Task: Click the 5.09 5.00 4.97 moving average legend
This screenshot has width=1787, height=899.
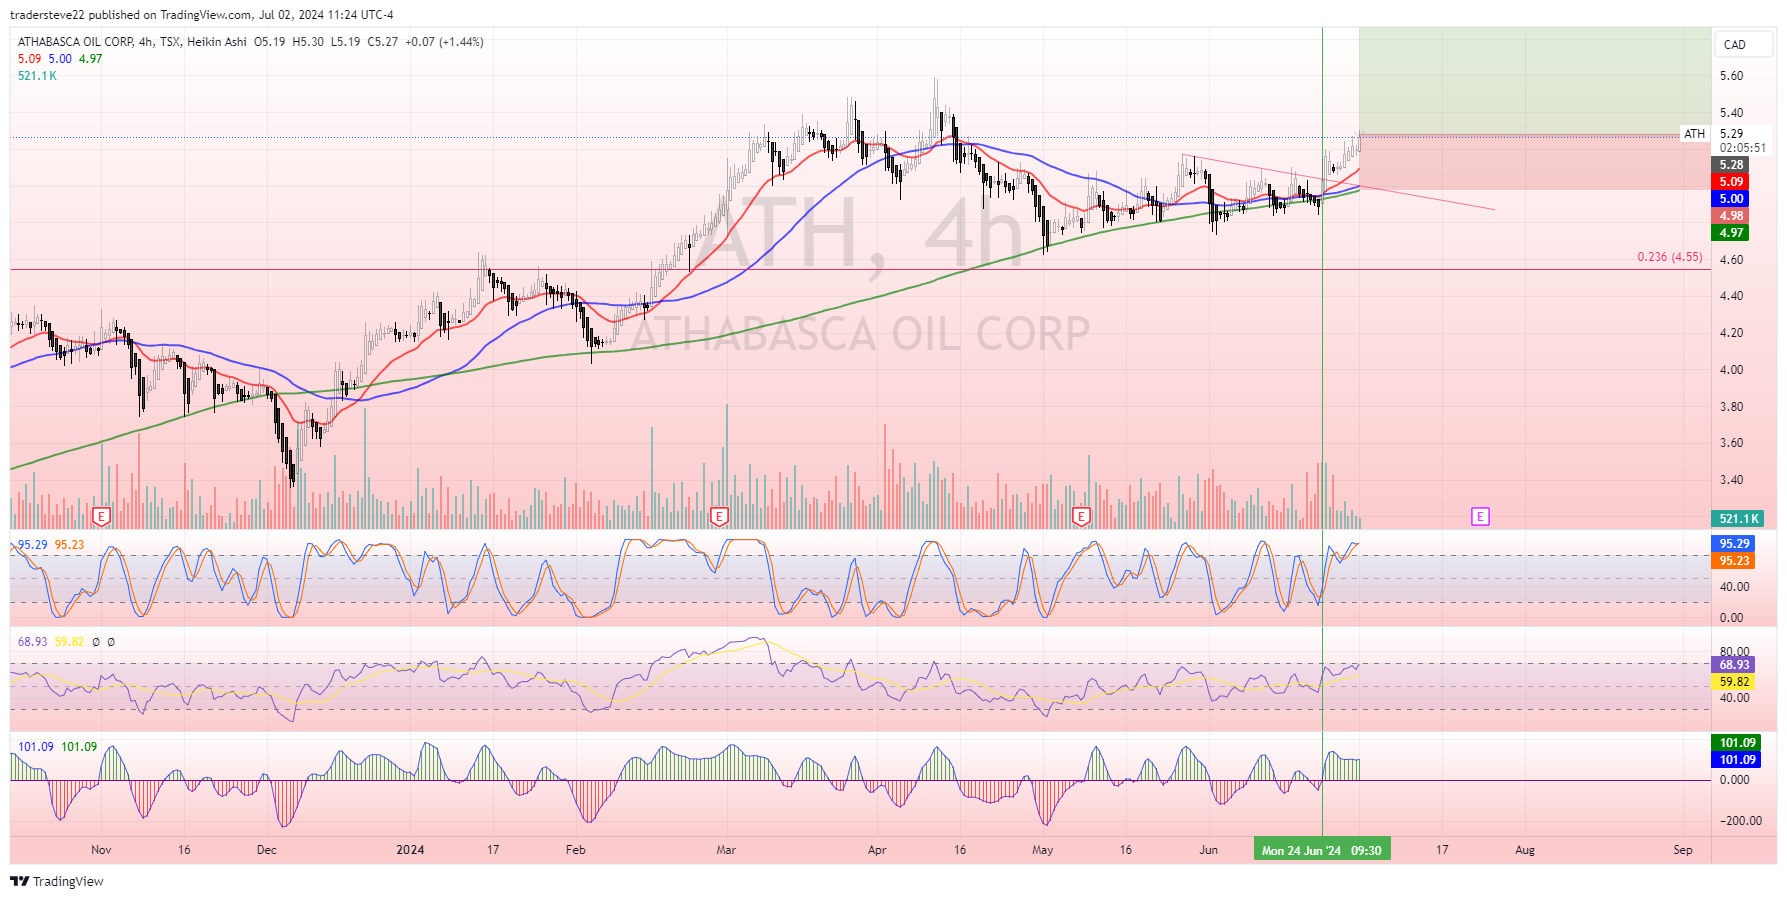Action: pos(60,59)
